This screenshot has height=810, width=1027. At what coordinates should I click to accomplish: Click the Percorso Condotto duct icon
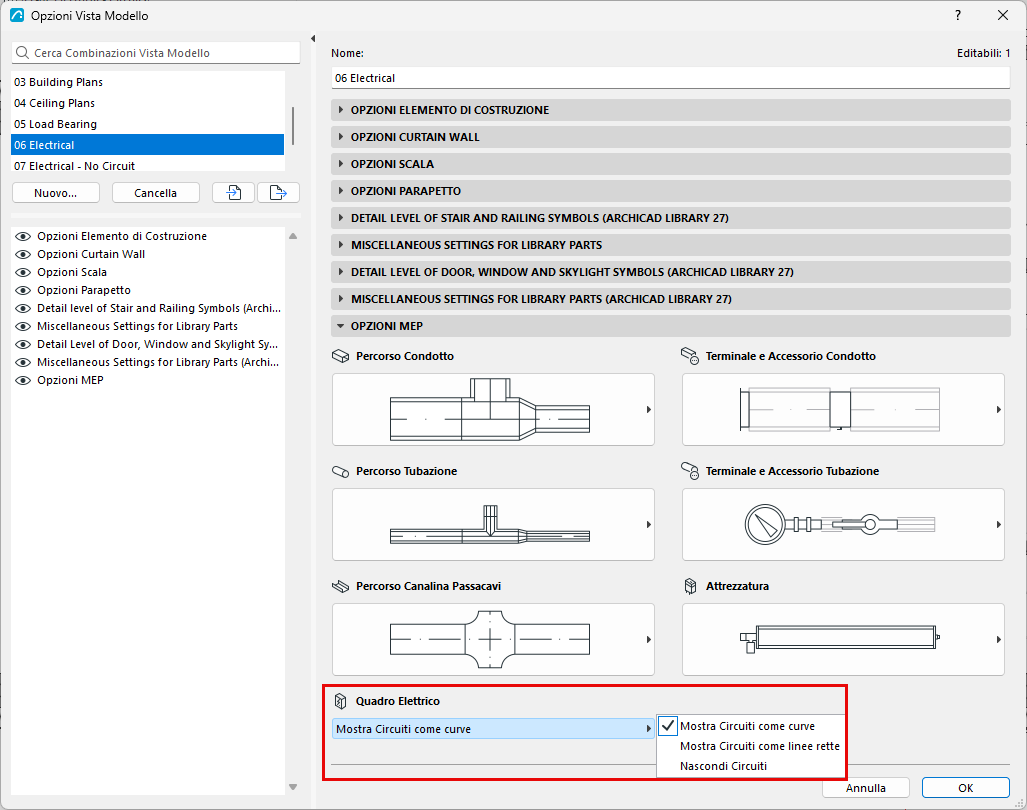tap(341, 356)
